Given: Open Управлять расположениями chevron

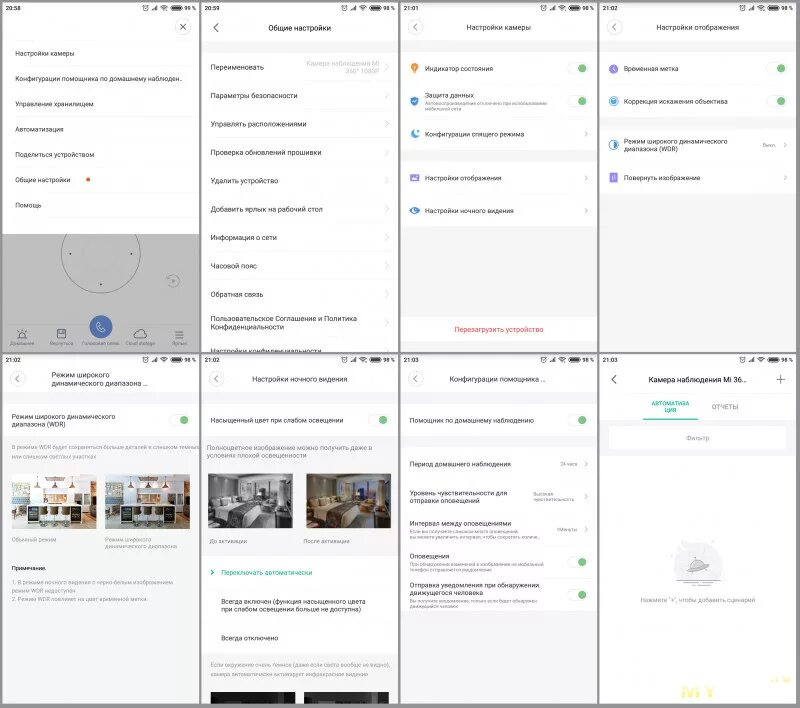Looking at the screenshot, I should (386, 124).
